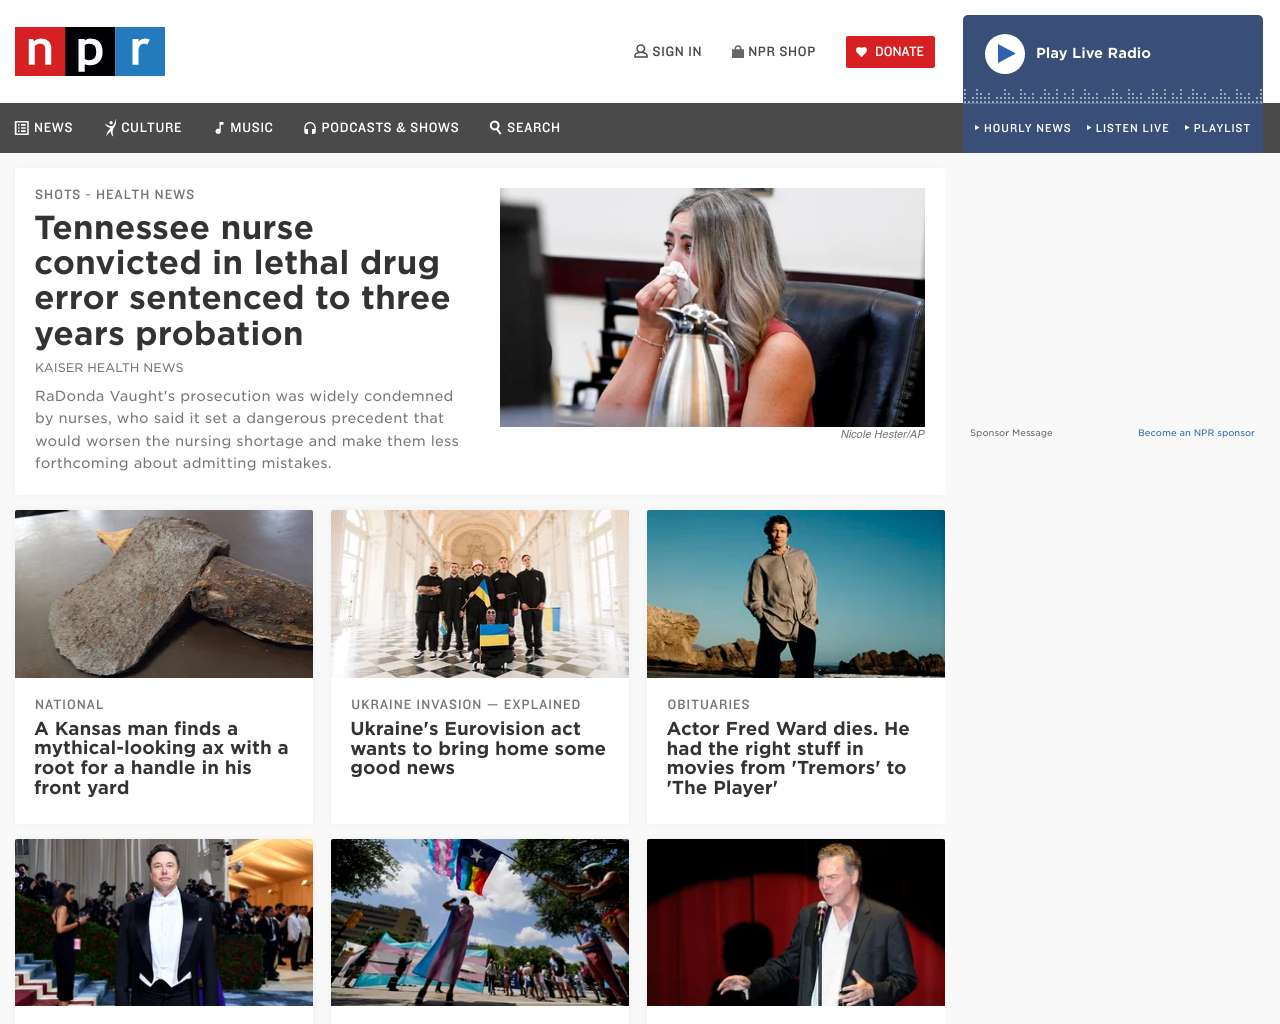The width and height of the screenshot is (1280, 1024).
Task: Click the heart icon on Donate
Action: (862, 52)
